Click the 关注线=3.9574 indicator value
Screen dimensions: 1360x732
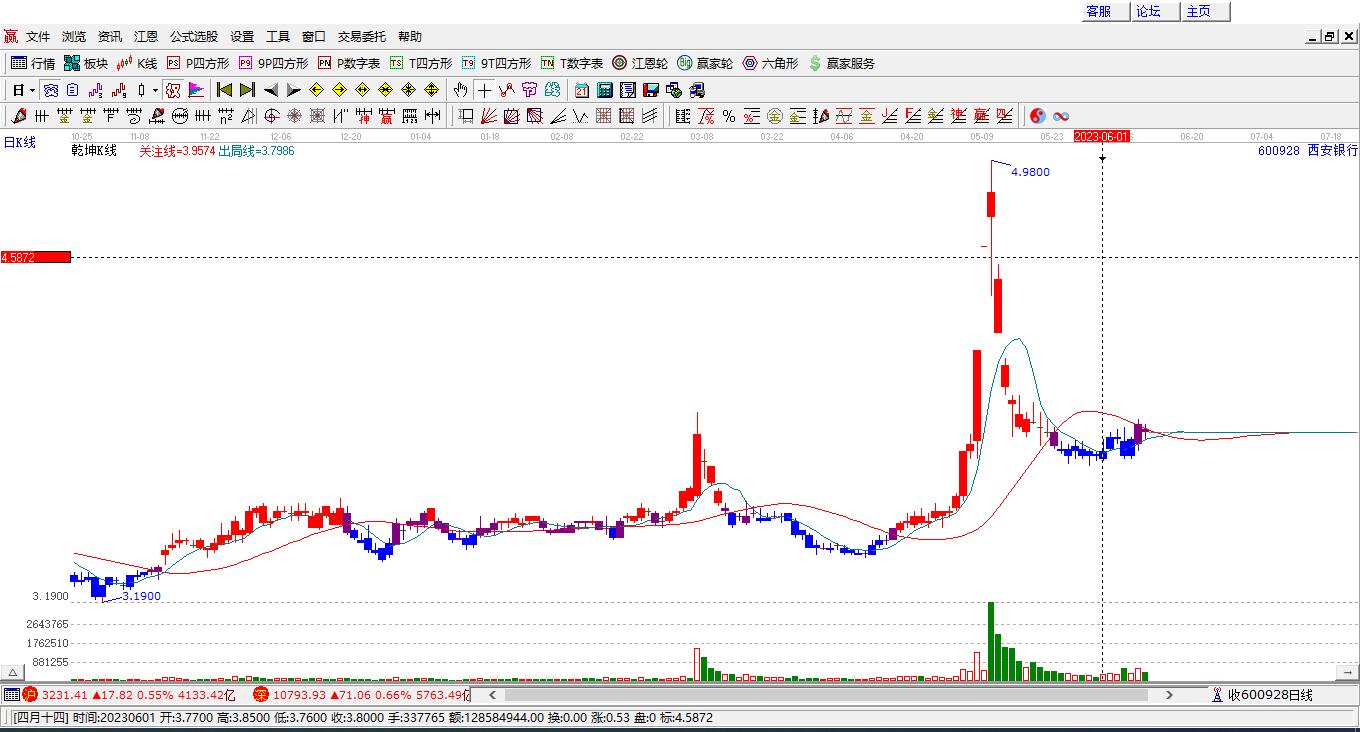[176, 151]
